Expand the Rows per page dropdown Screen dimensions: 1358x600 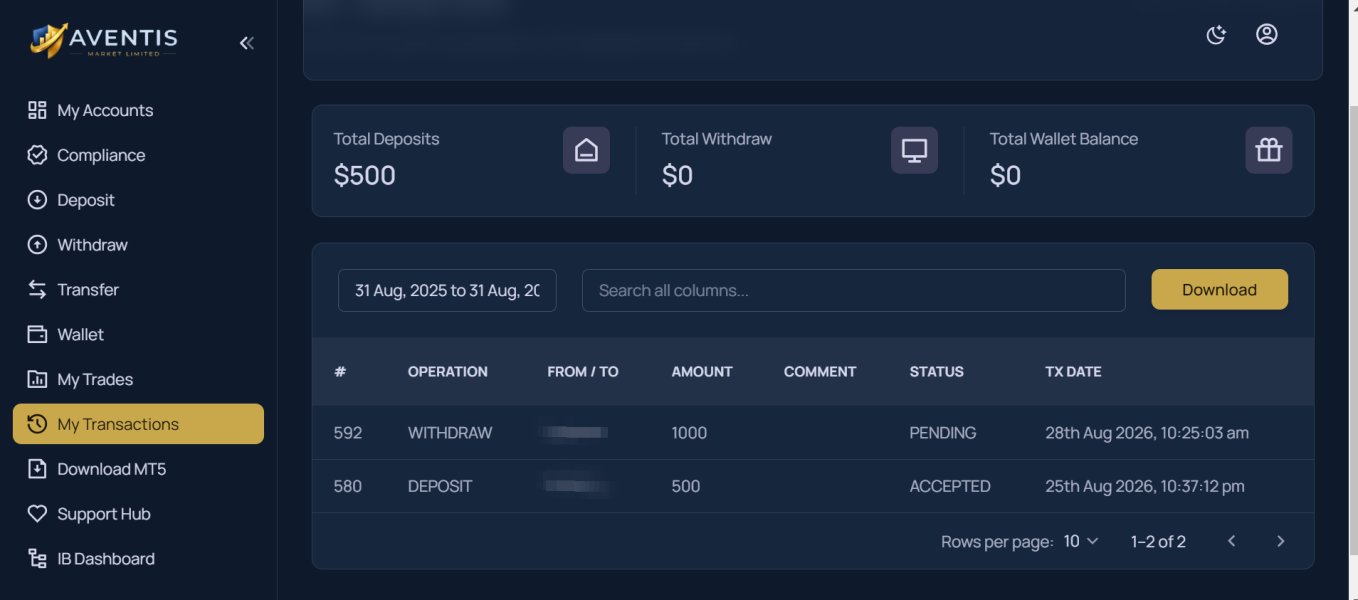pyautogui.click(x=1080, y=541)
